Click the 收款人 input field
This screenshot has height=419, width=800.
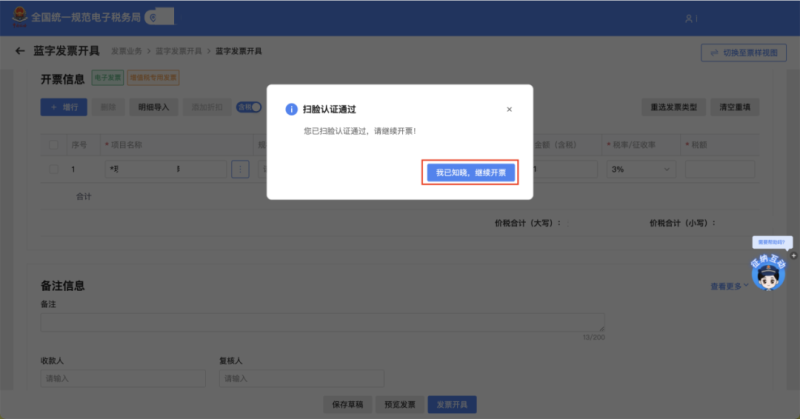123,379
